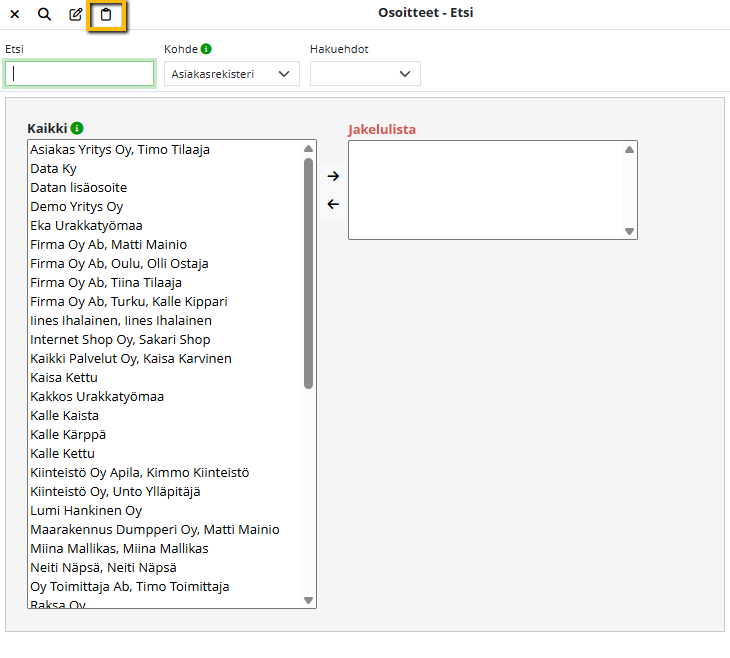Click into the Etsi search field
Viewport: 730px width, 658px height.
(80, 74)
